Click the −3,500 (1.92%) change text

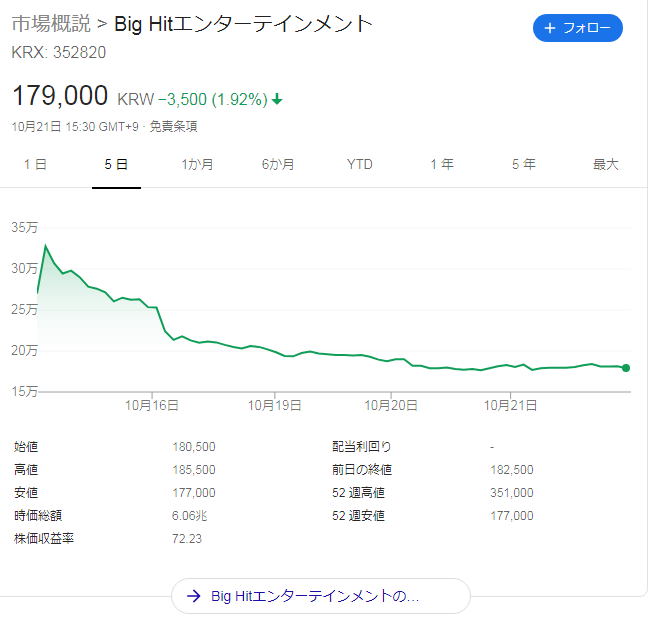click(x=213, y=99)
